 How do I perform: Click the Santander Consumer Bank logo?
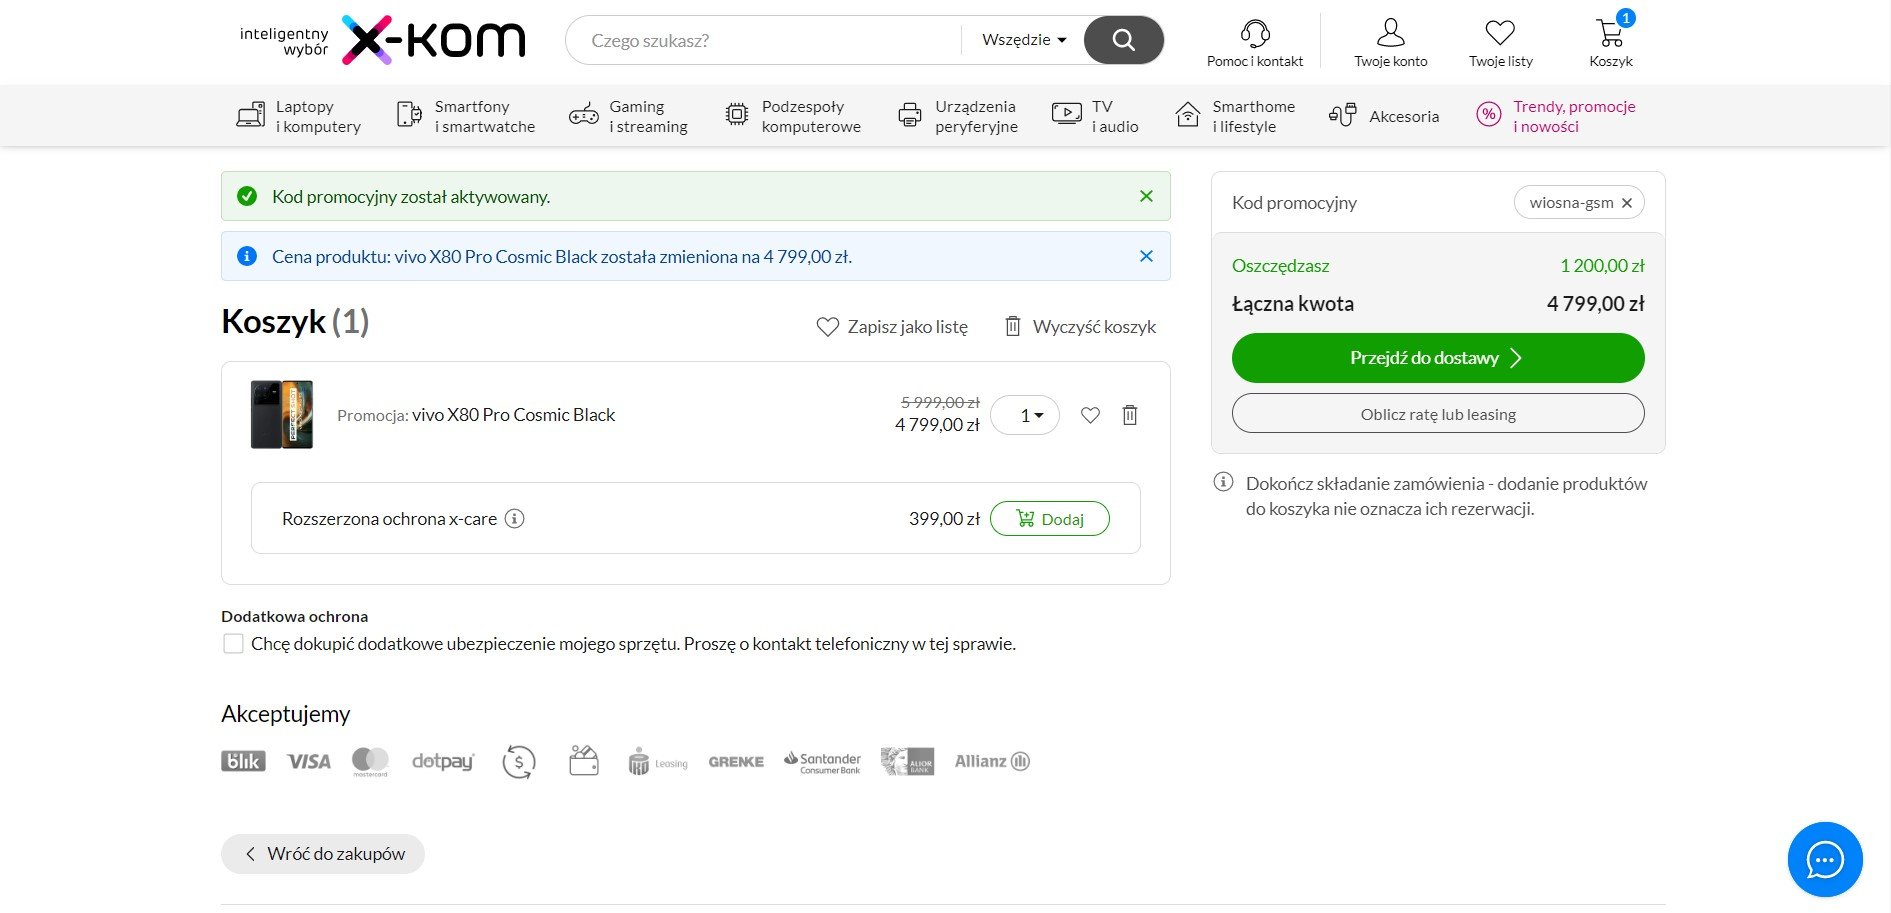click(822, 762)
